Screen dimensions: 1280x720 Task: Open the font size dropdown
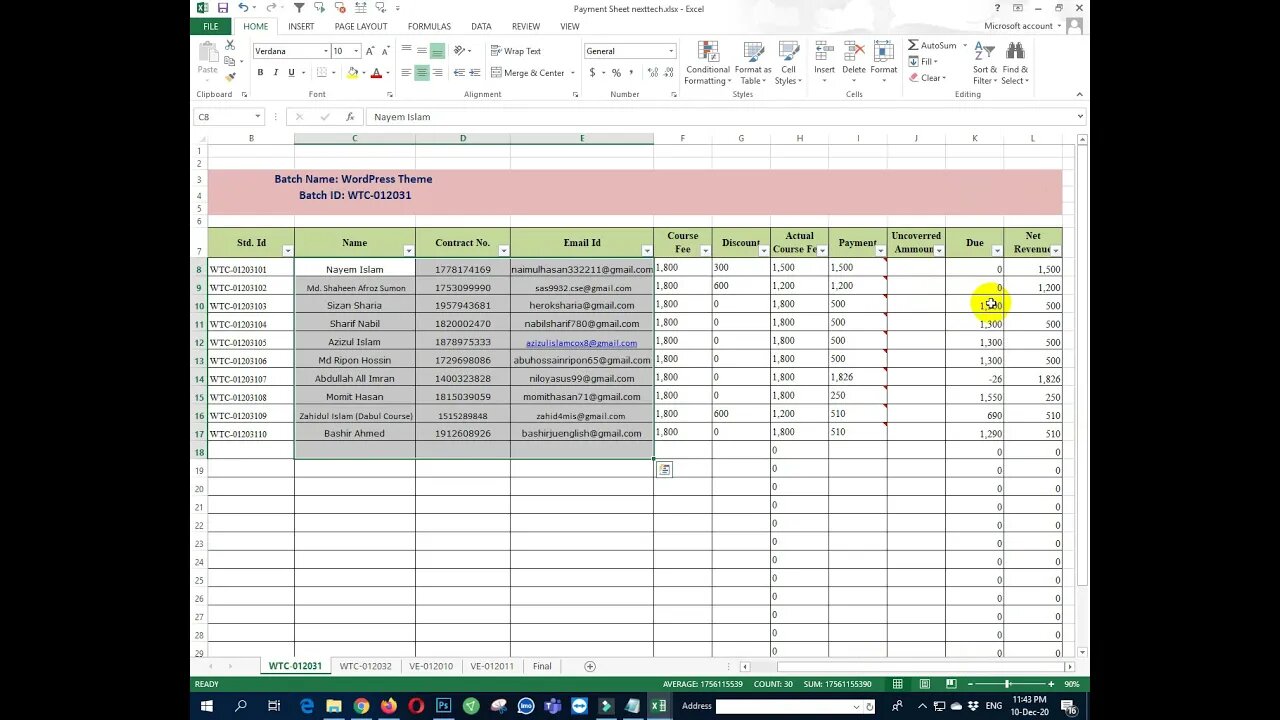pyautogui.click(x=356, y=51)
